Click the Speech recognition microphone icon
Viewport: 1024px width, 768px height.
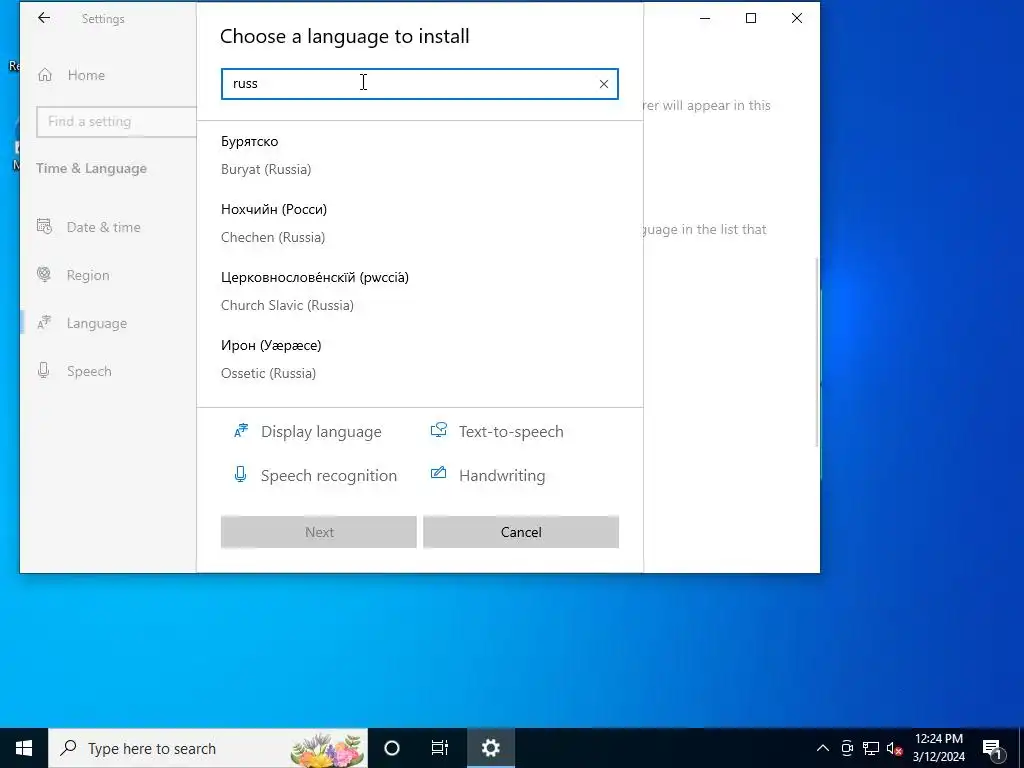240,475
